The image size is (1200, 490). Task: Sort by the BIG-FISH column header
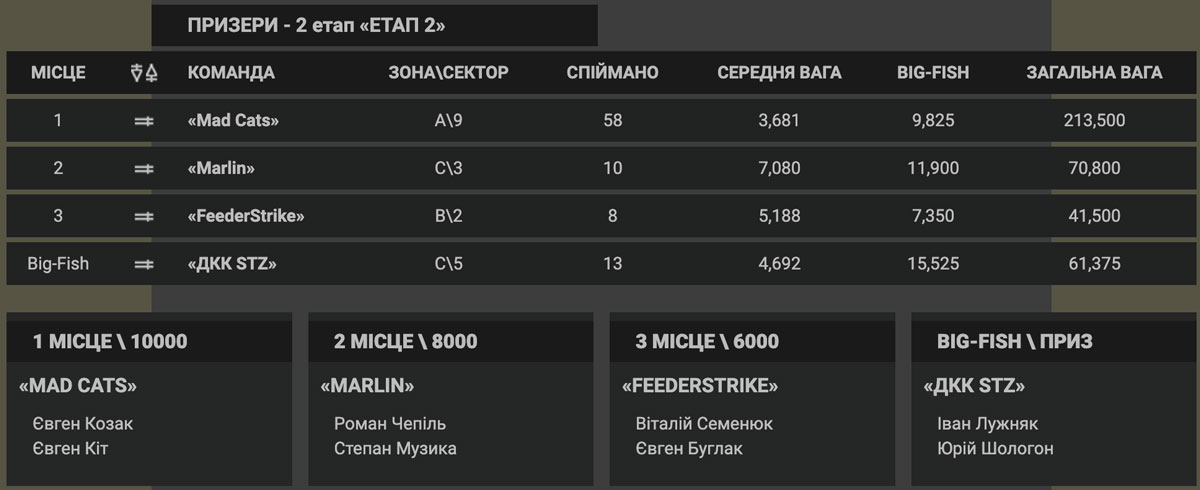point(933,73)
